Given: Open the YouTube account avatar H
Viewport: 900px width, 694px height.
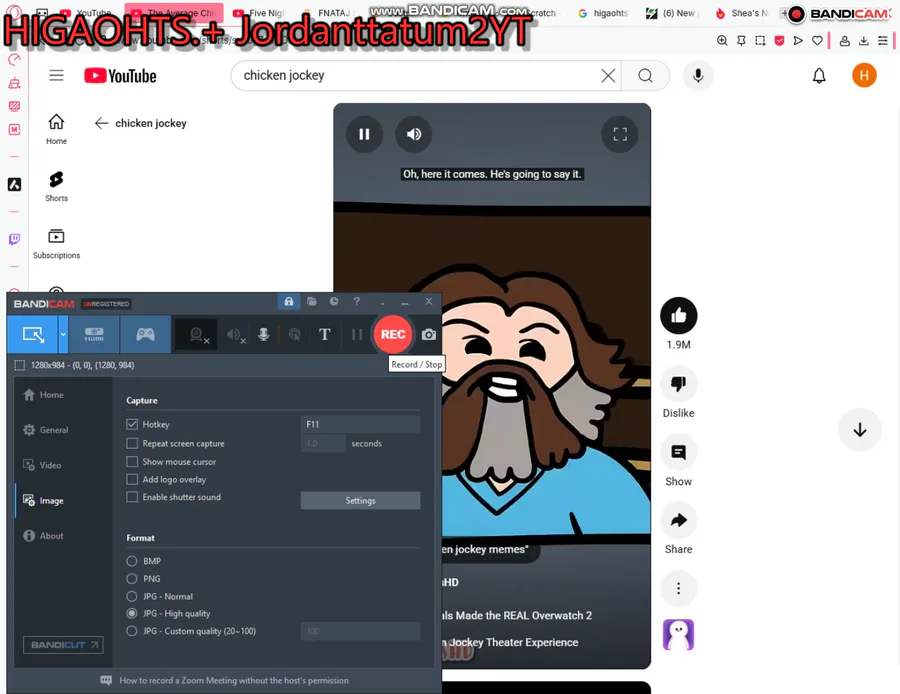Looking at the screenshot, I should click(x=864, y=75).
